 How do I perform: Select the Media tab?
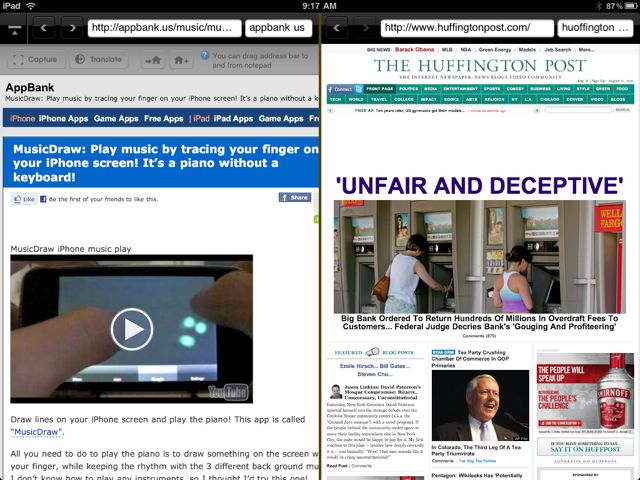430,89
